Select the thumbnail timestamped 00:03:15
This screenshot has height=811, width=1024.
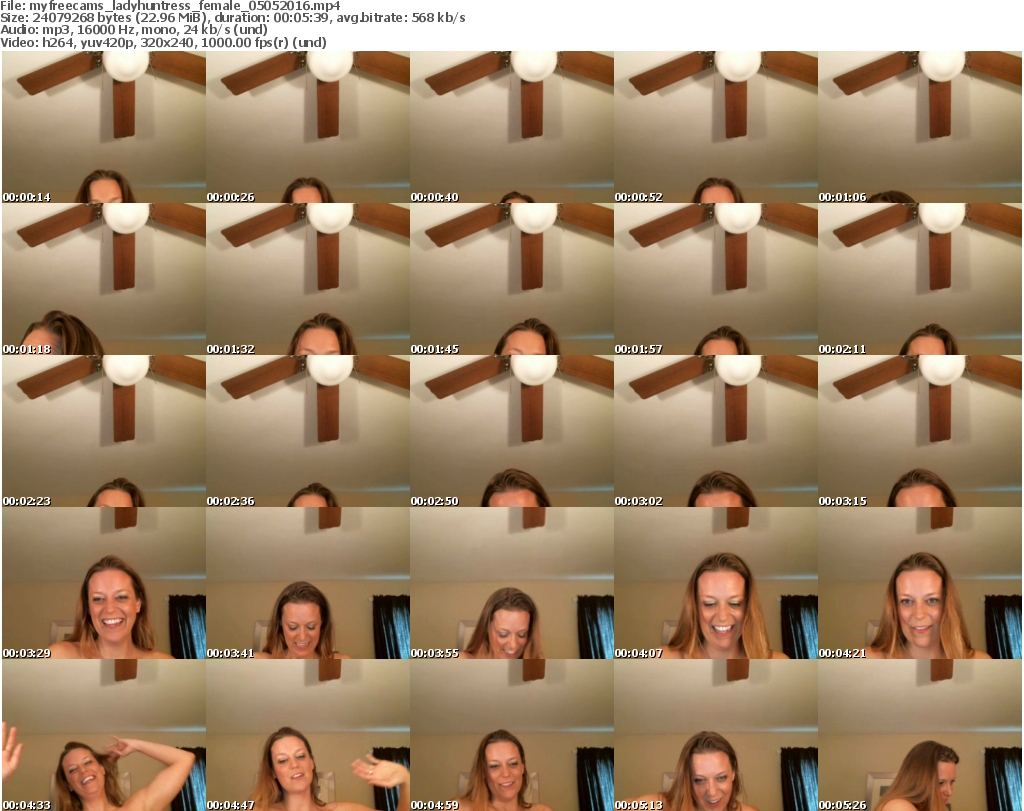(x=920, y=431)
